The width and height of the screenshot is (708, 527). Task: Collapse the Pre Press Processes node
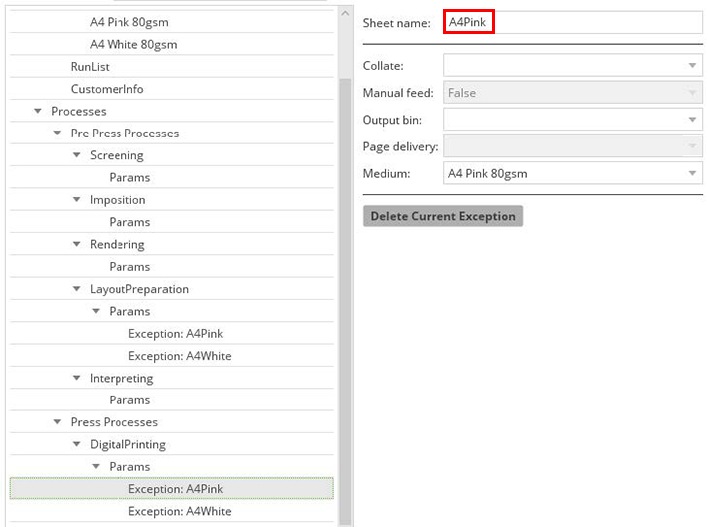[x=57, y=133]
